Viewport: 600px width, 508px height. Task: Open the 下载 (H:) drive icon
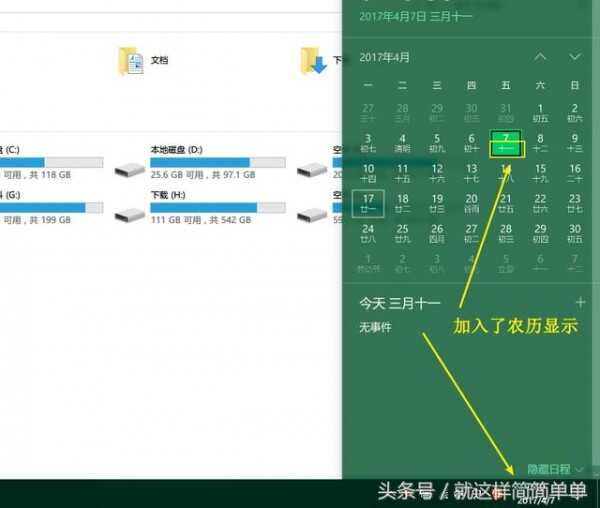click(x=129, y=214)
